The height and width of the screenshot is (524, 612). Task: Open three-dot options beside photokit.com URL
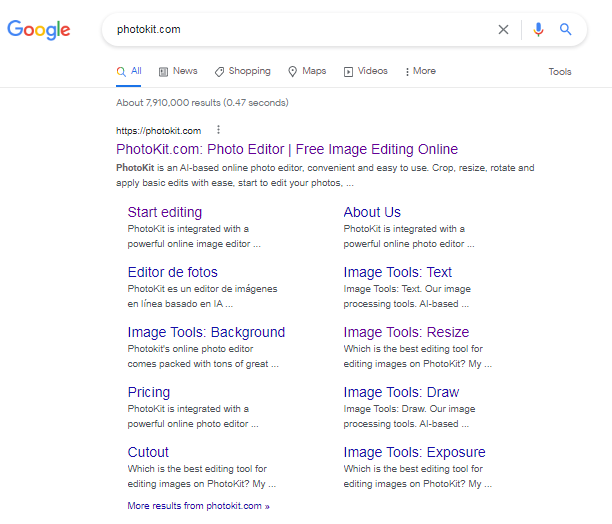pyautogui.click(x=219, y=130)
